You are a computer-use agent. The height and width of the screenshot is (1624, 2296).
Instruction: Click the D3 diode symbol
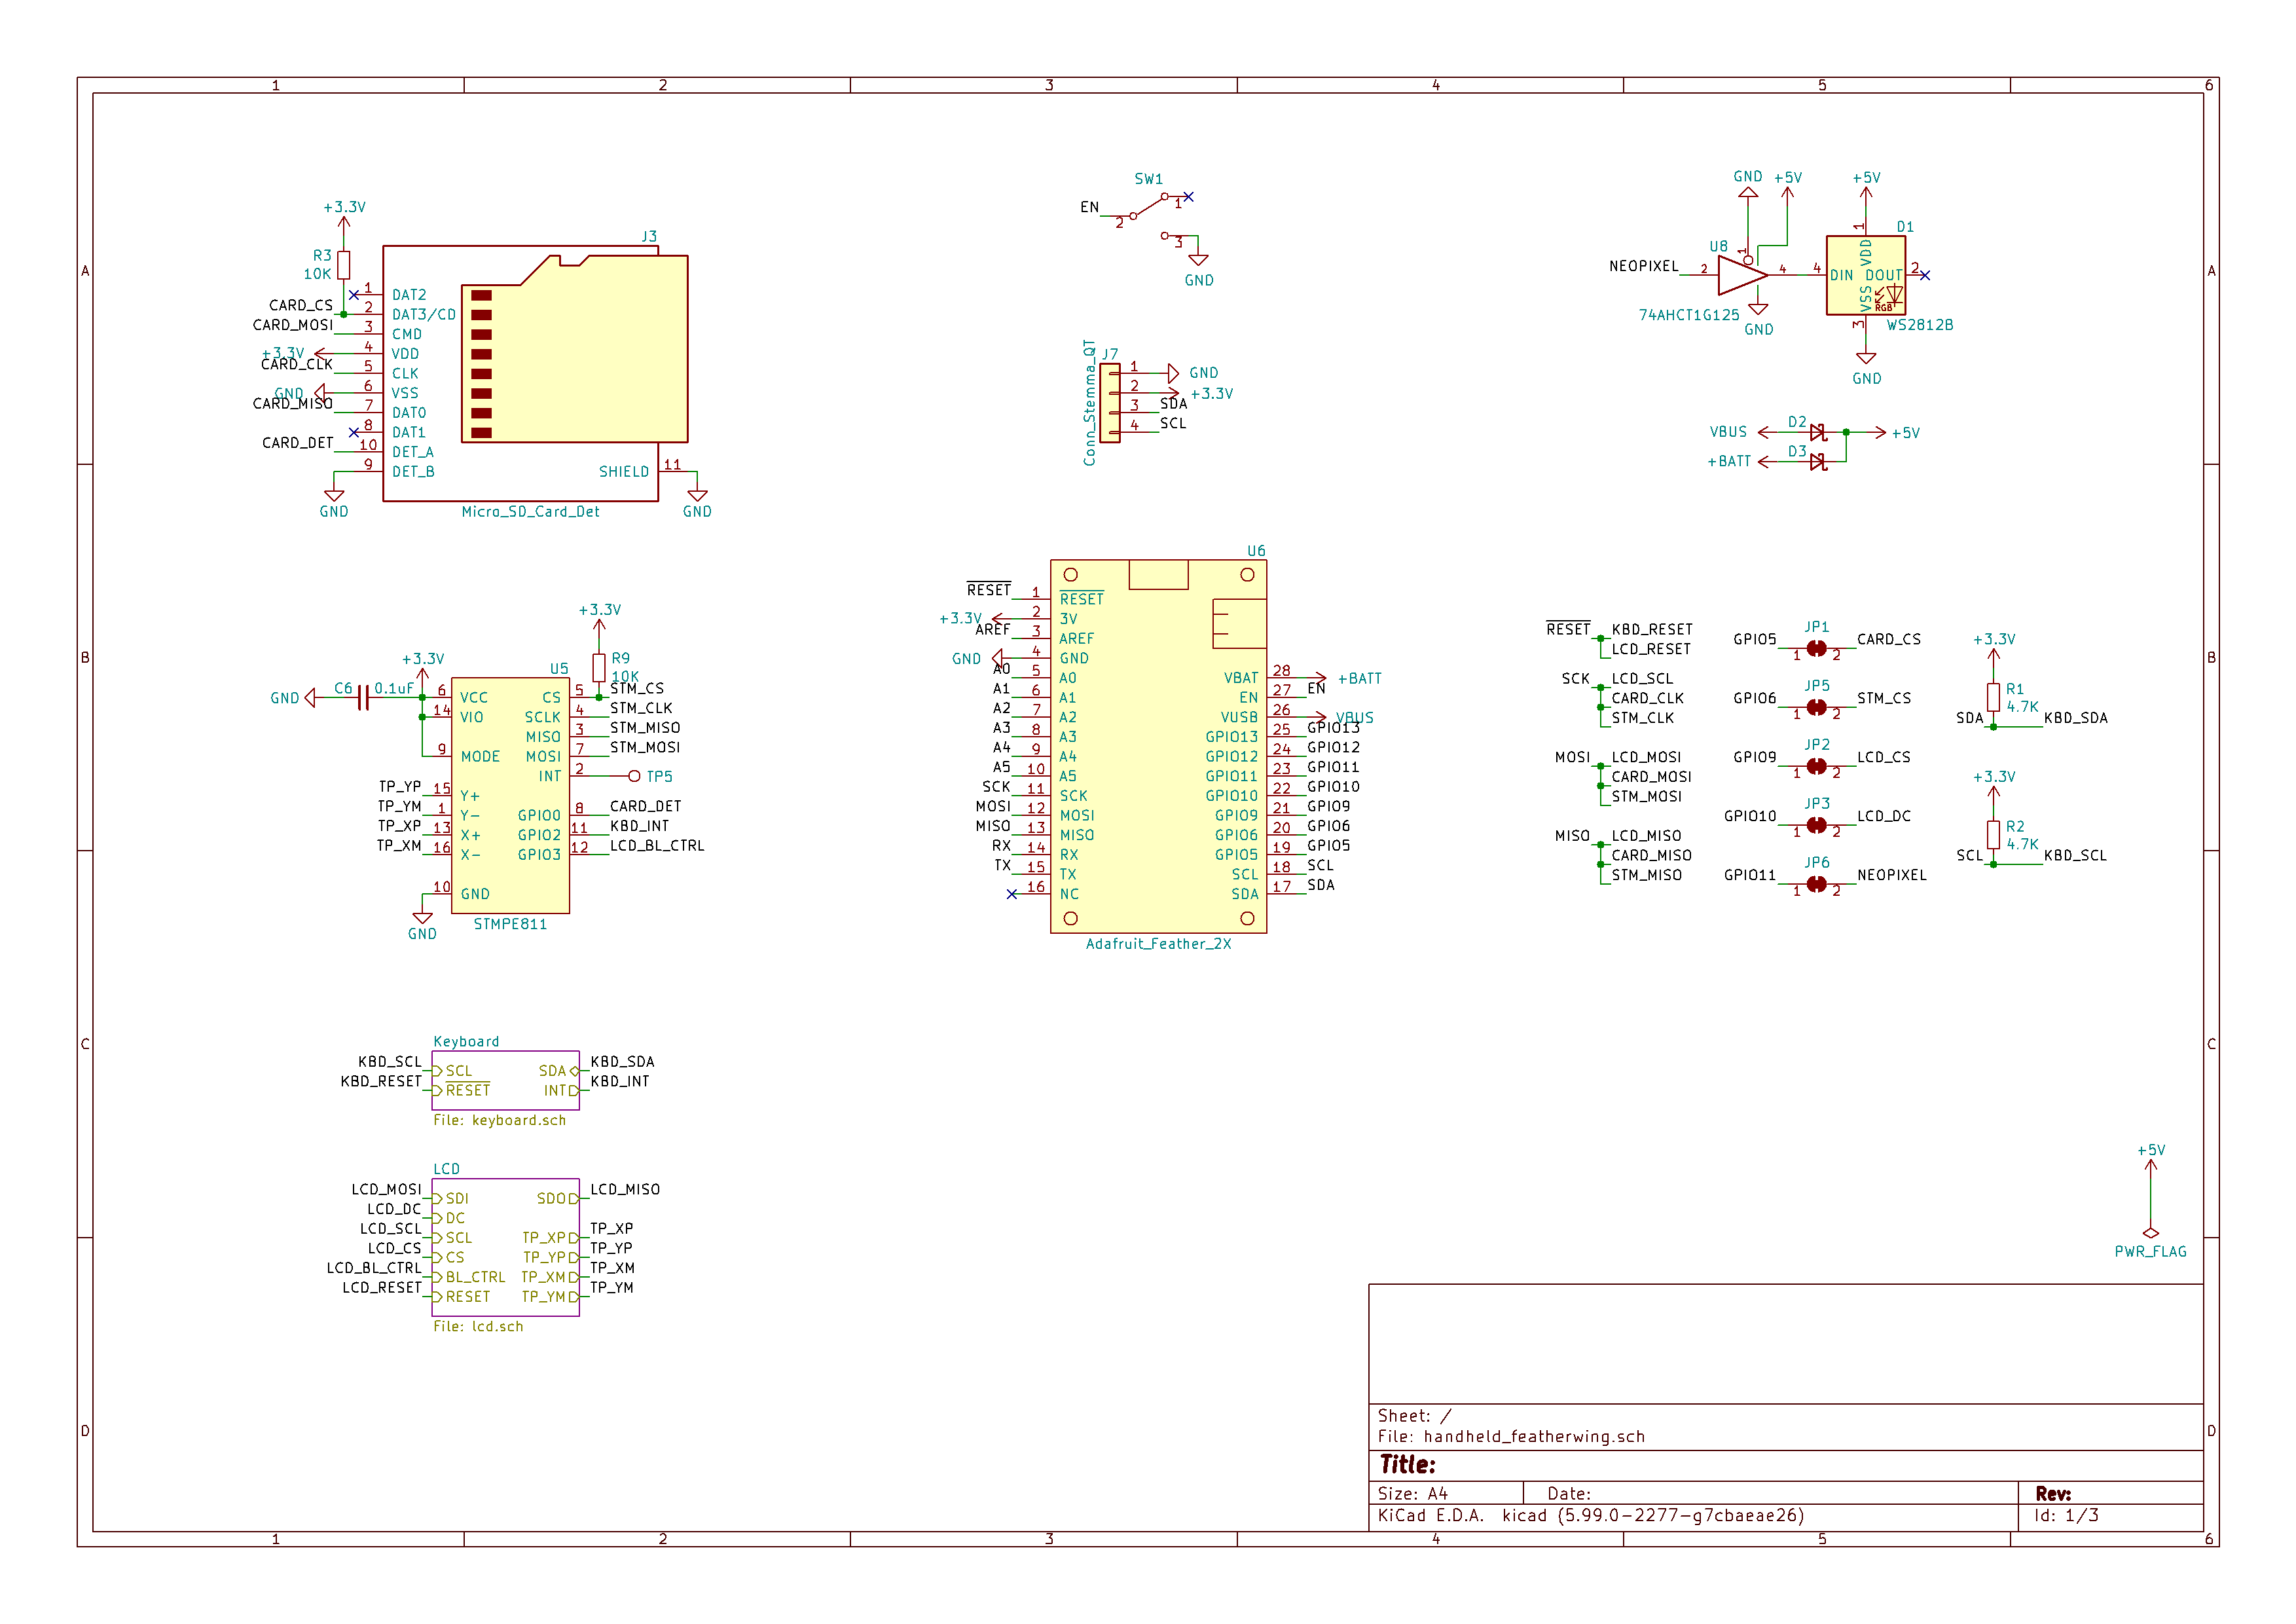point(1818,462)
